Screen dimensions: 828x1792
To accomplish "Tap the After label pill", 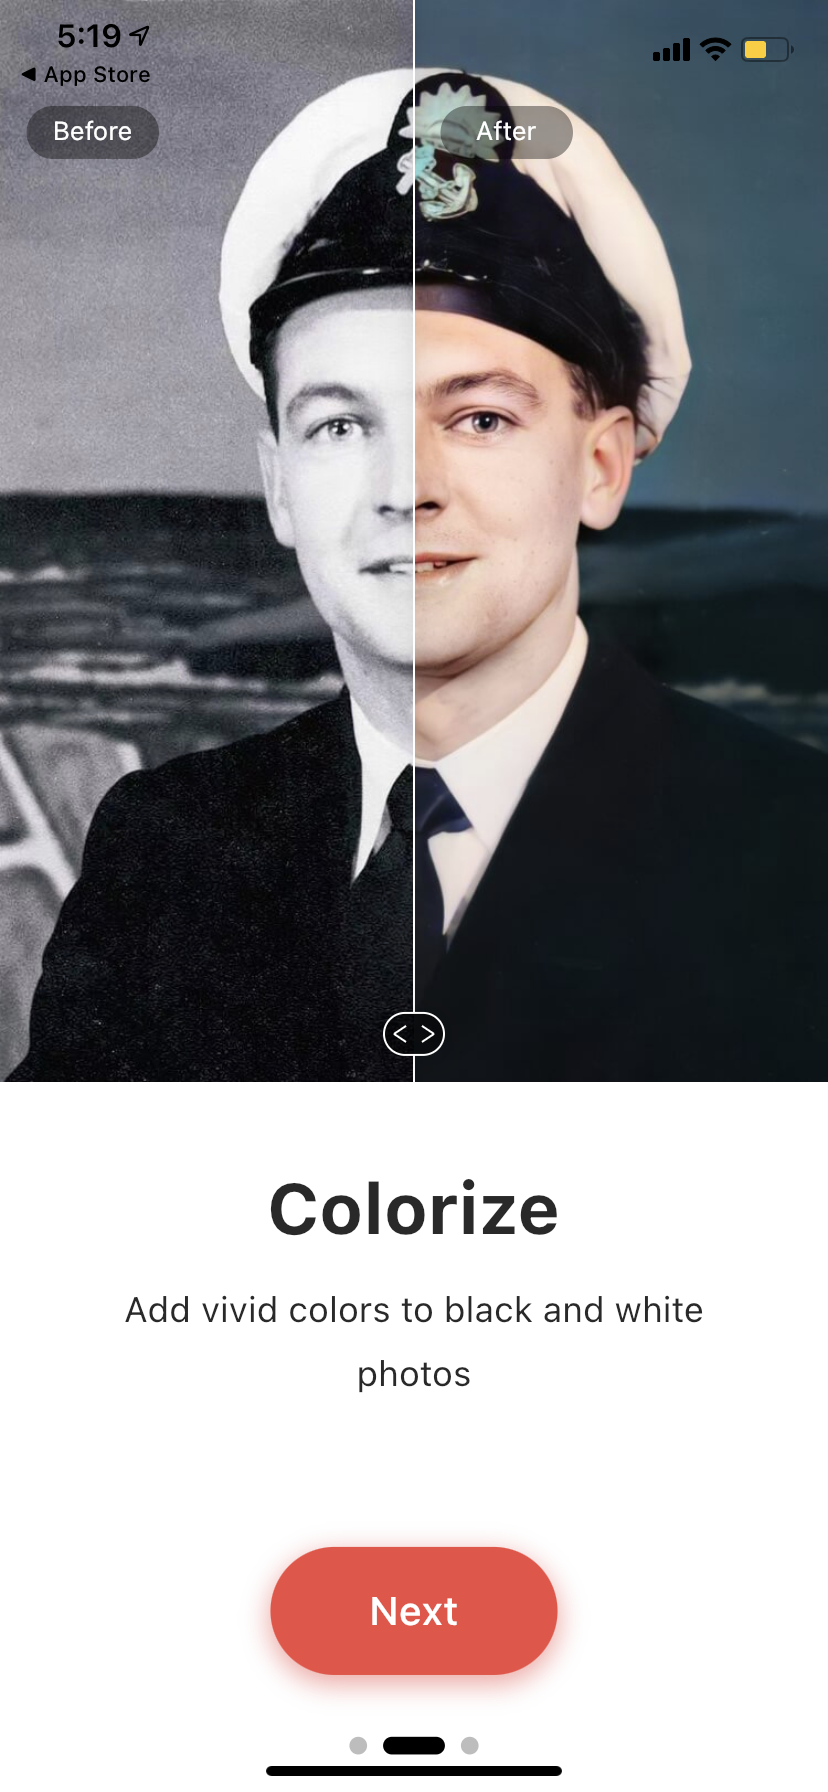I will coord(506,132).
